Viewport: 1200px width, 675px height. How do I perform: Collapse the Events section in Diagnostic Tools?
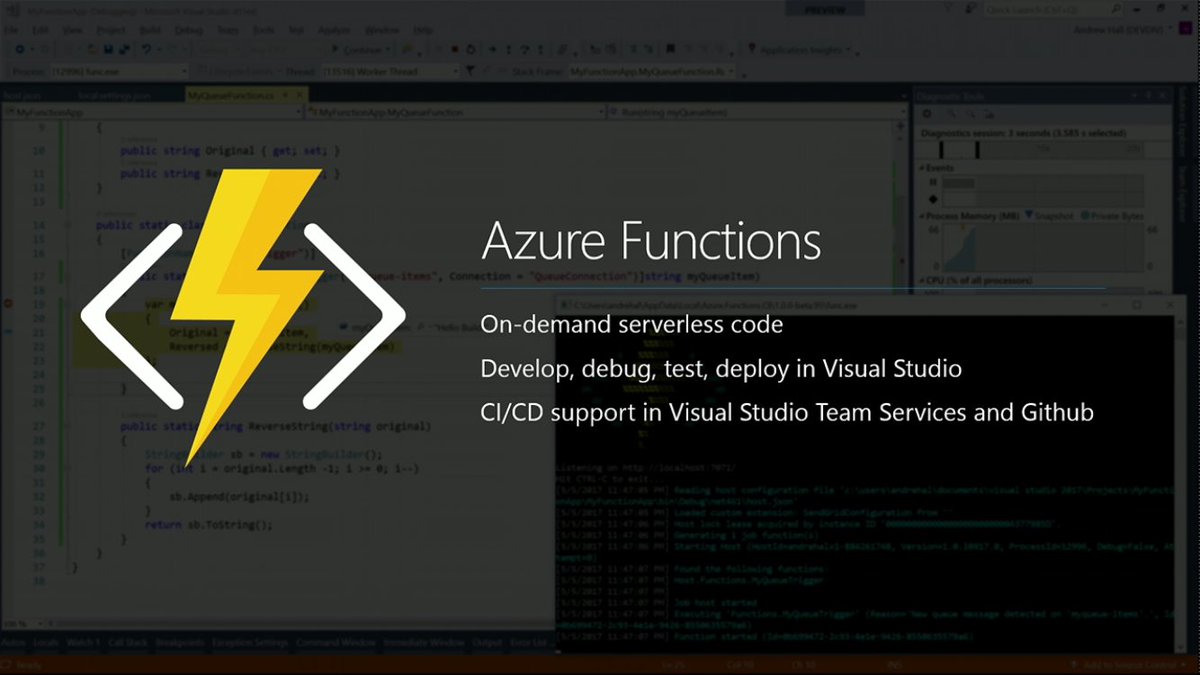pos(923,168)
